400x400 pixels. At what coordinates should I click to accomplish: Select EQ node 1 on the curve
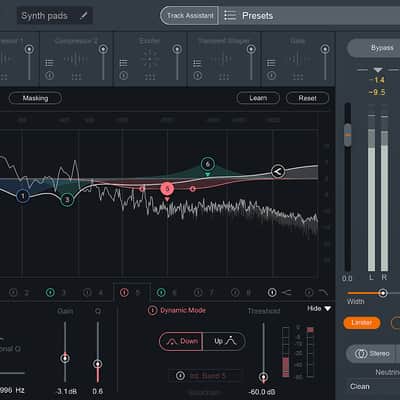(23, 196)
